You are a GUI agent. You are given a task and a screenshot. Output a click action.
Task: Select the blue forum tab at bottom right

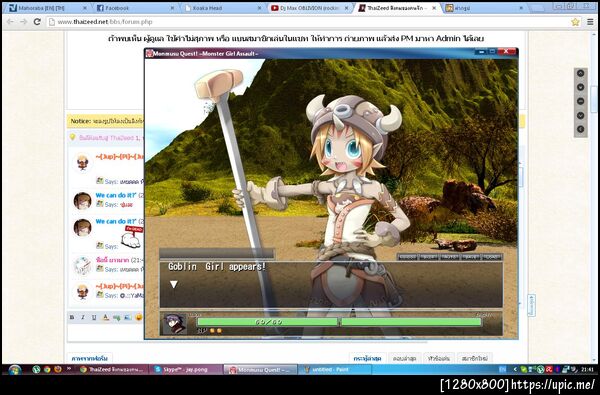click(x=367, y=359)
